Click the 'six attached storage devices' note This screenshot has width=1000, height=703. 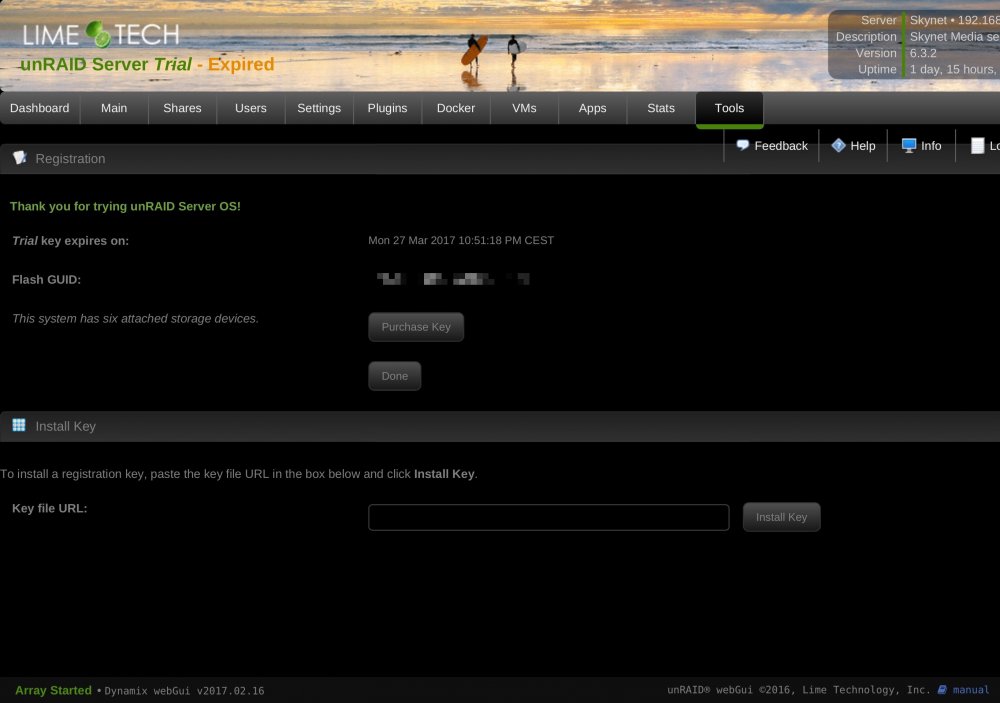[135, 318]
